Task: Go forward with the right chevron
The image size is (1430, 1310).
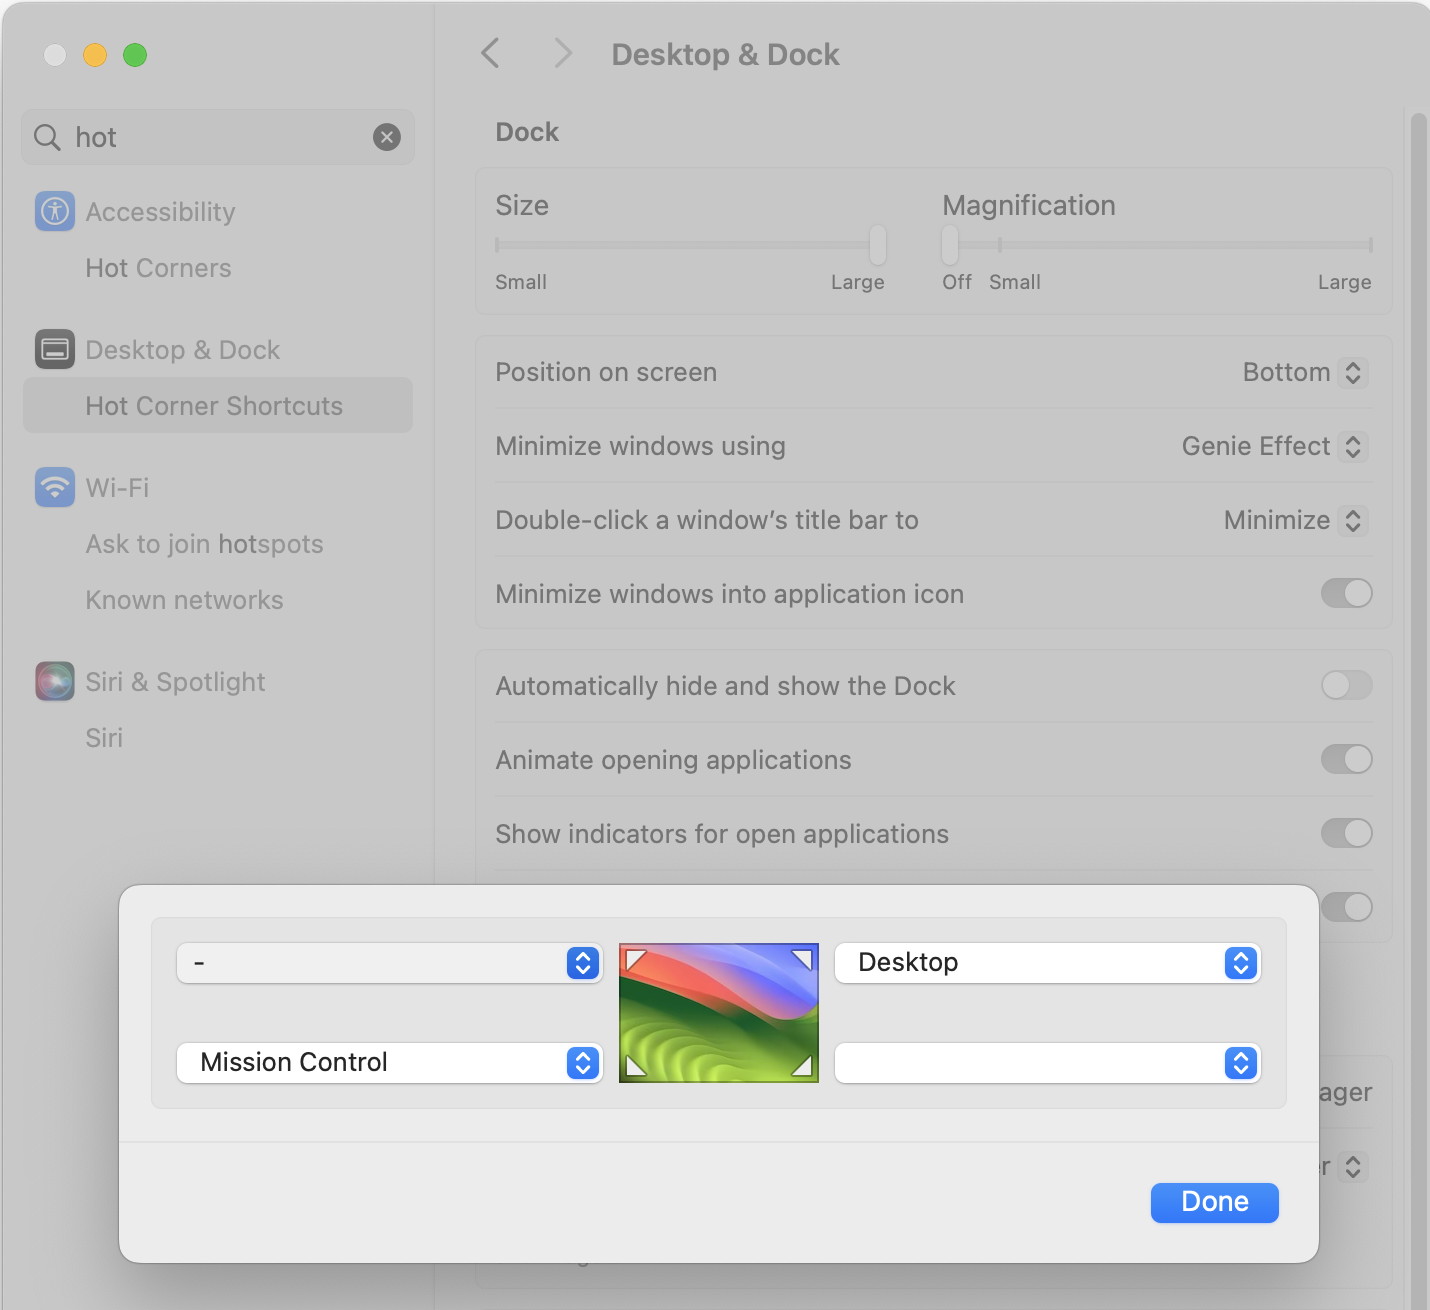Action: pyautogui.click(x=563, y=54)
